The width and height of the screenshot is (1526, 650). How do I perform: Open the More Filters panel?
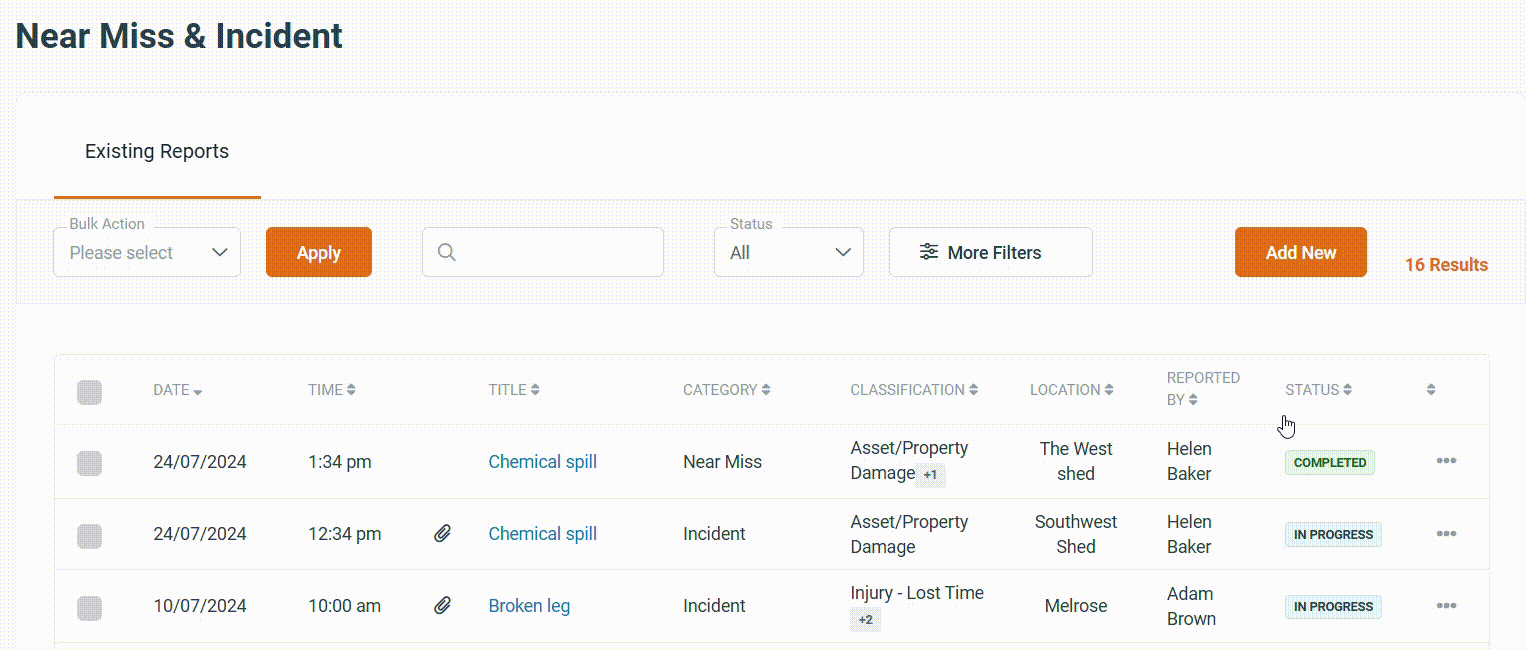coord(990,253)
